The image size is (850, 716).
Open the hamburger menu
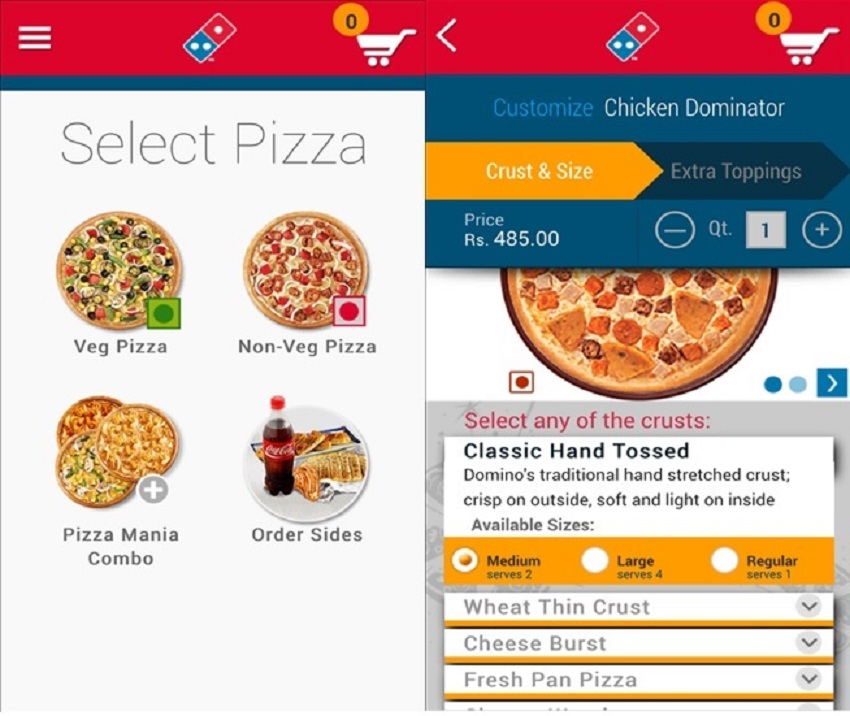35,38
